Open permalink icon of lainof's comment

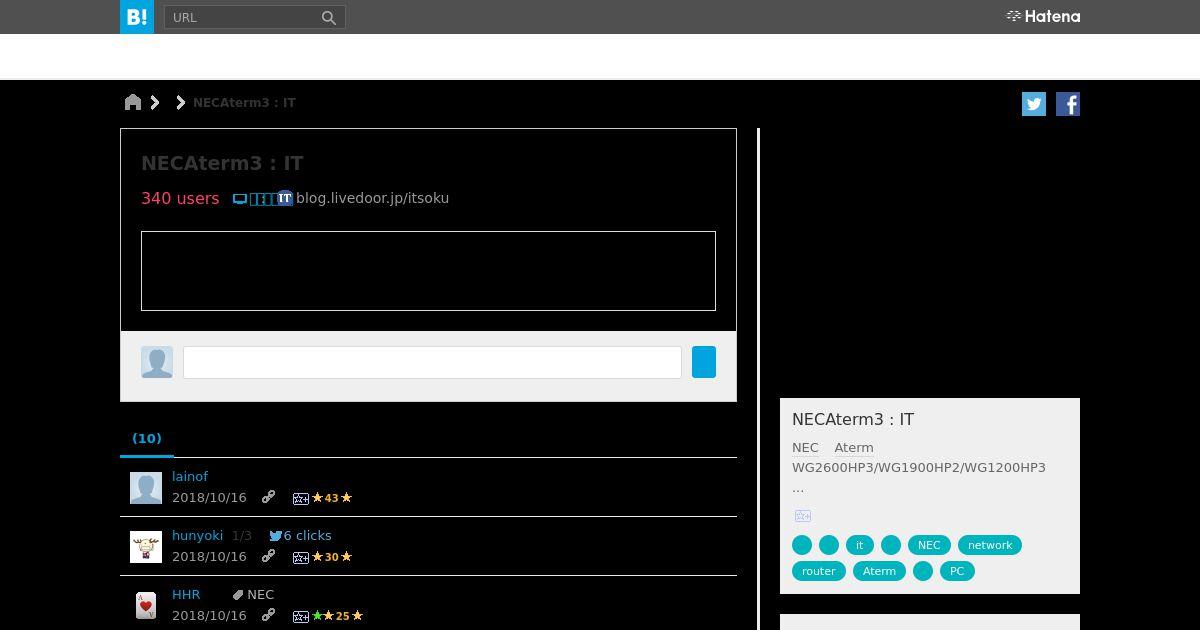[268, 497]
